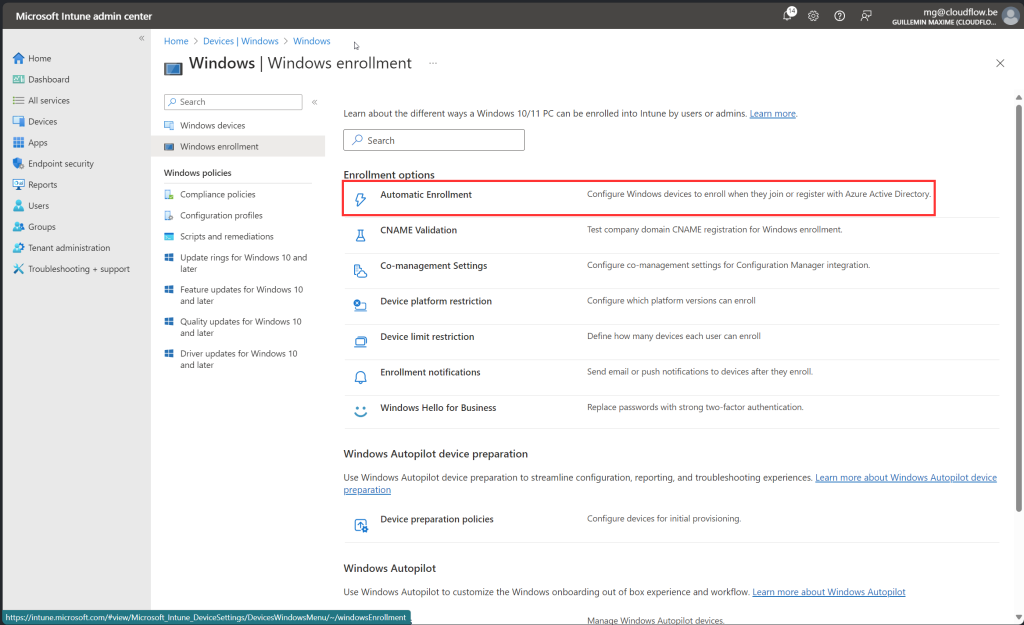Close the Windows enrollment blade
Viewport: 1024px width, 625px height.
point(1000,63)
